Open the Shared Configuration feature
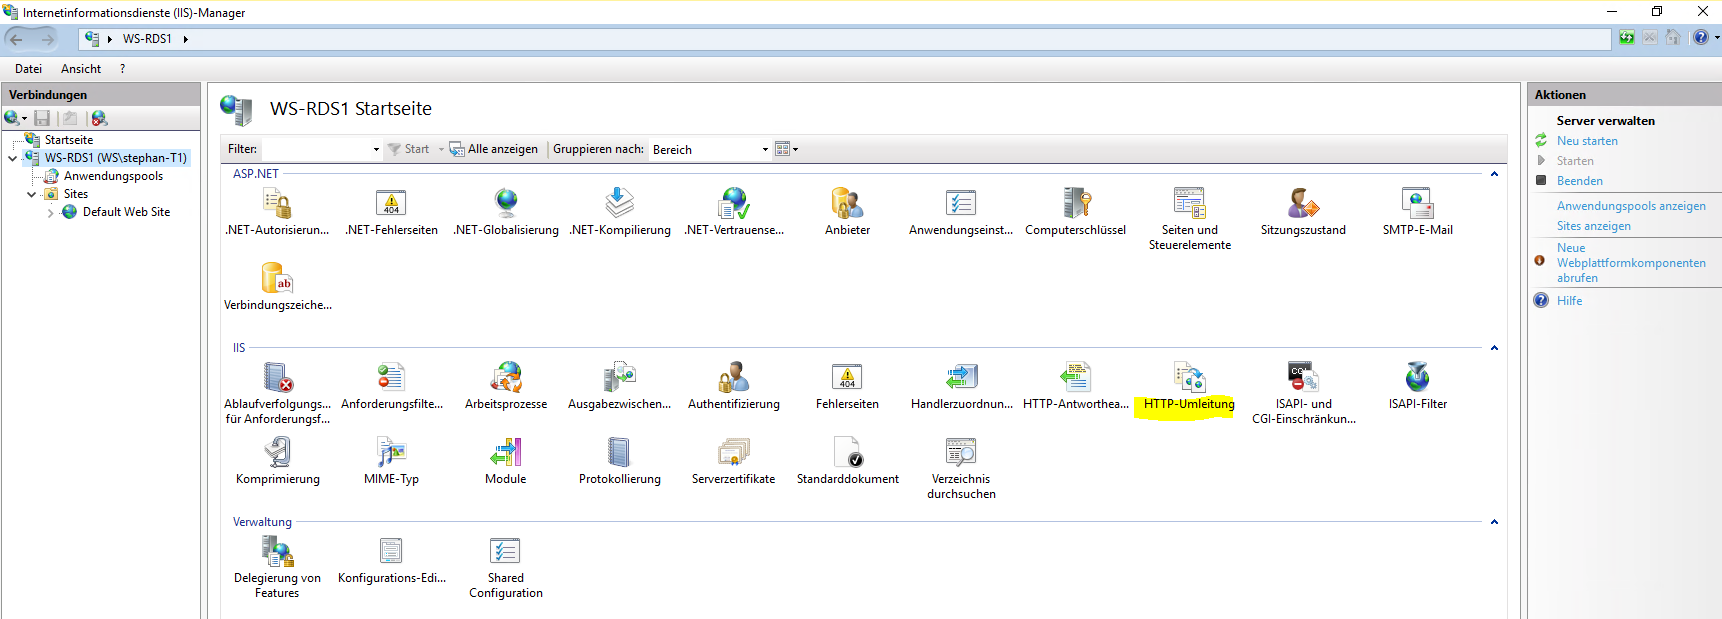 pyautogui.click(x=506, y=567)
